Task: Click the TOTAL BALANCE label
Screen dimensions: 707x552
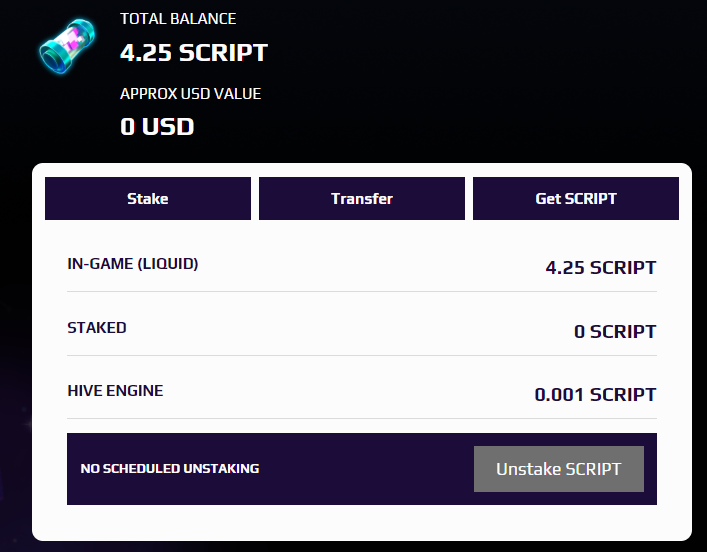Action: coord(178,19)
